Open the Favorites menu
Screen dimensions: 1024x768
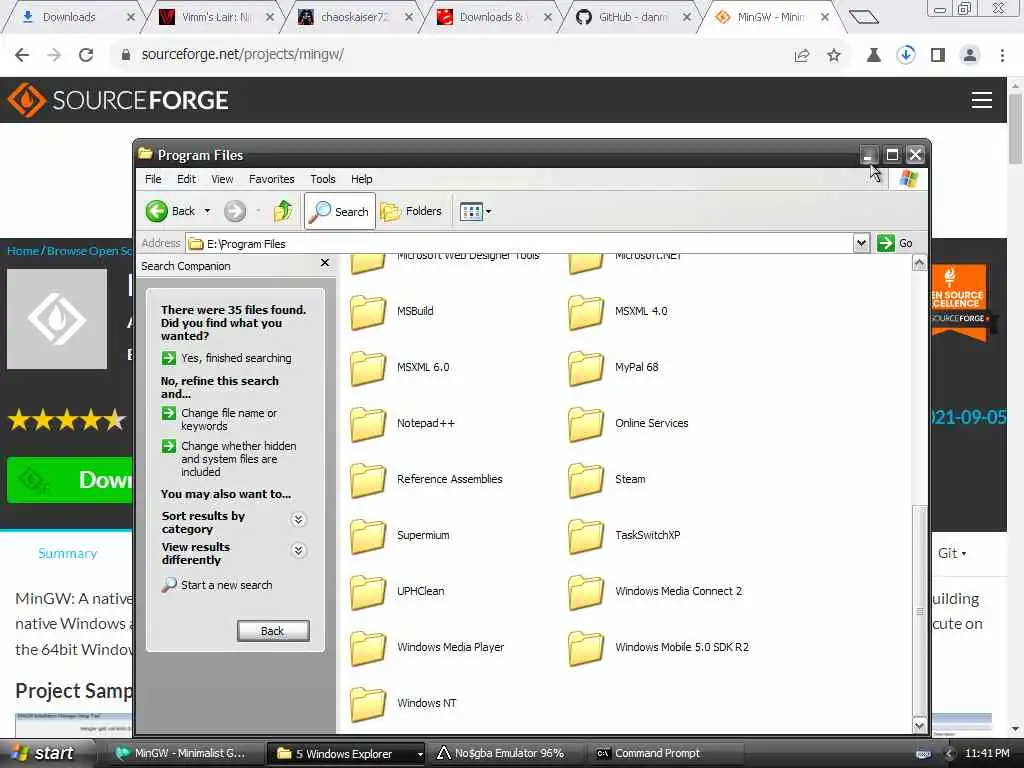point(272,179)
